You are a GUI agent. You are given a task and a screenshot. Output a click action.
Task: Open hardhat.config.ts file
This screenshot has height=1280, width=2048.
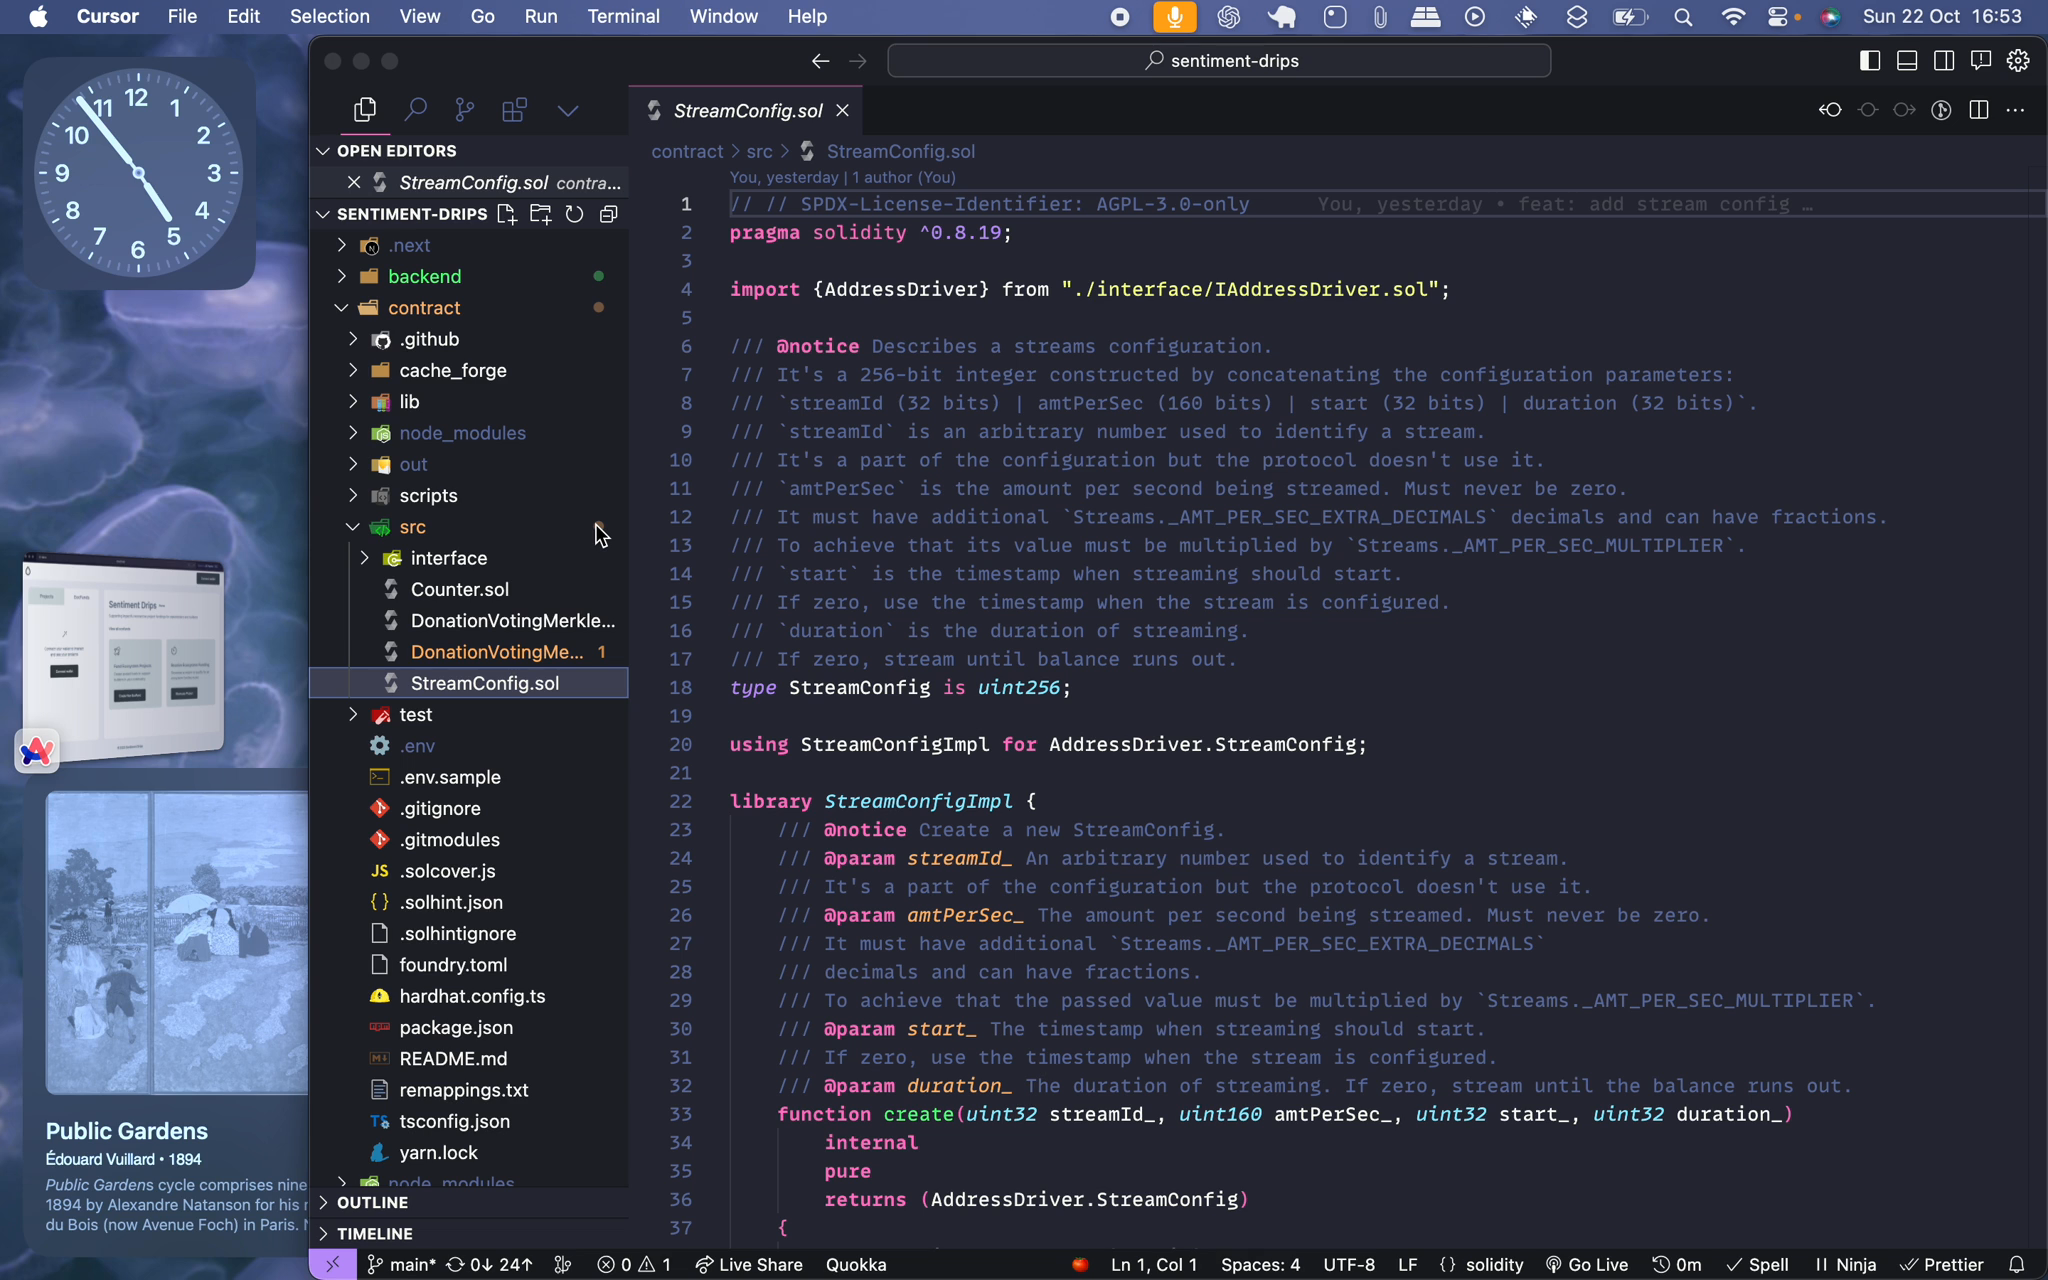point(472,996)
